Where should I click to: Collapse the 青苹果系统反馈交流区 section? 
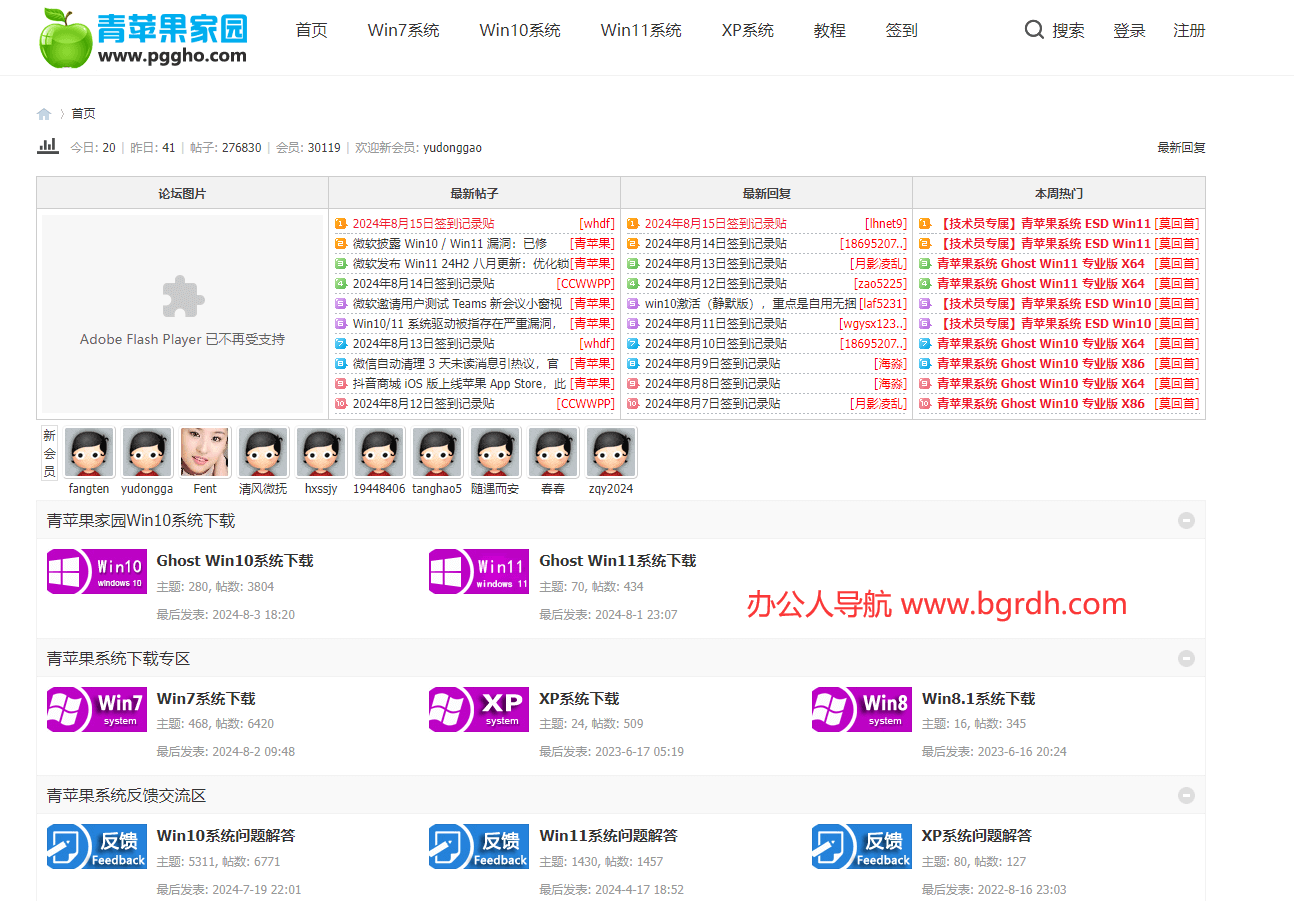click(x=1186, y=796)
